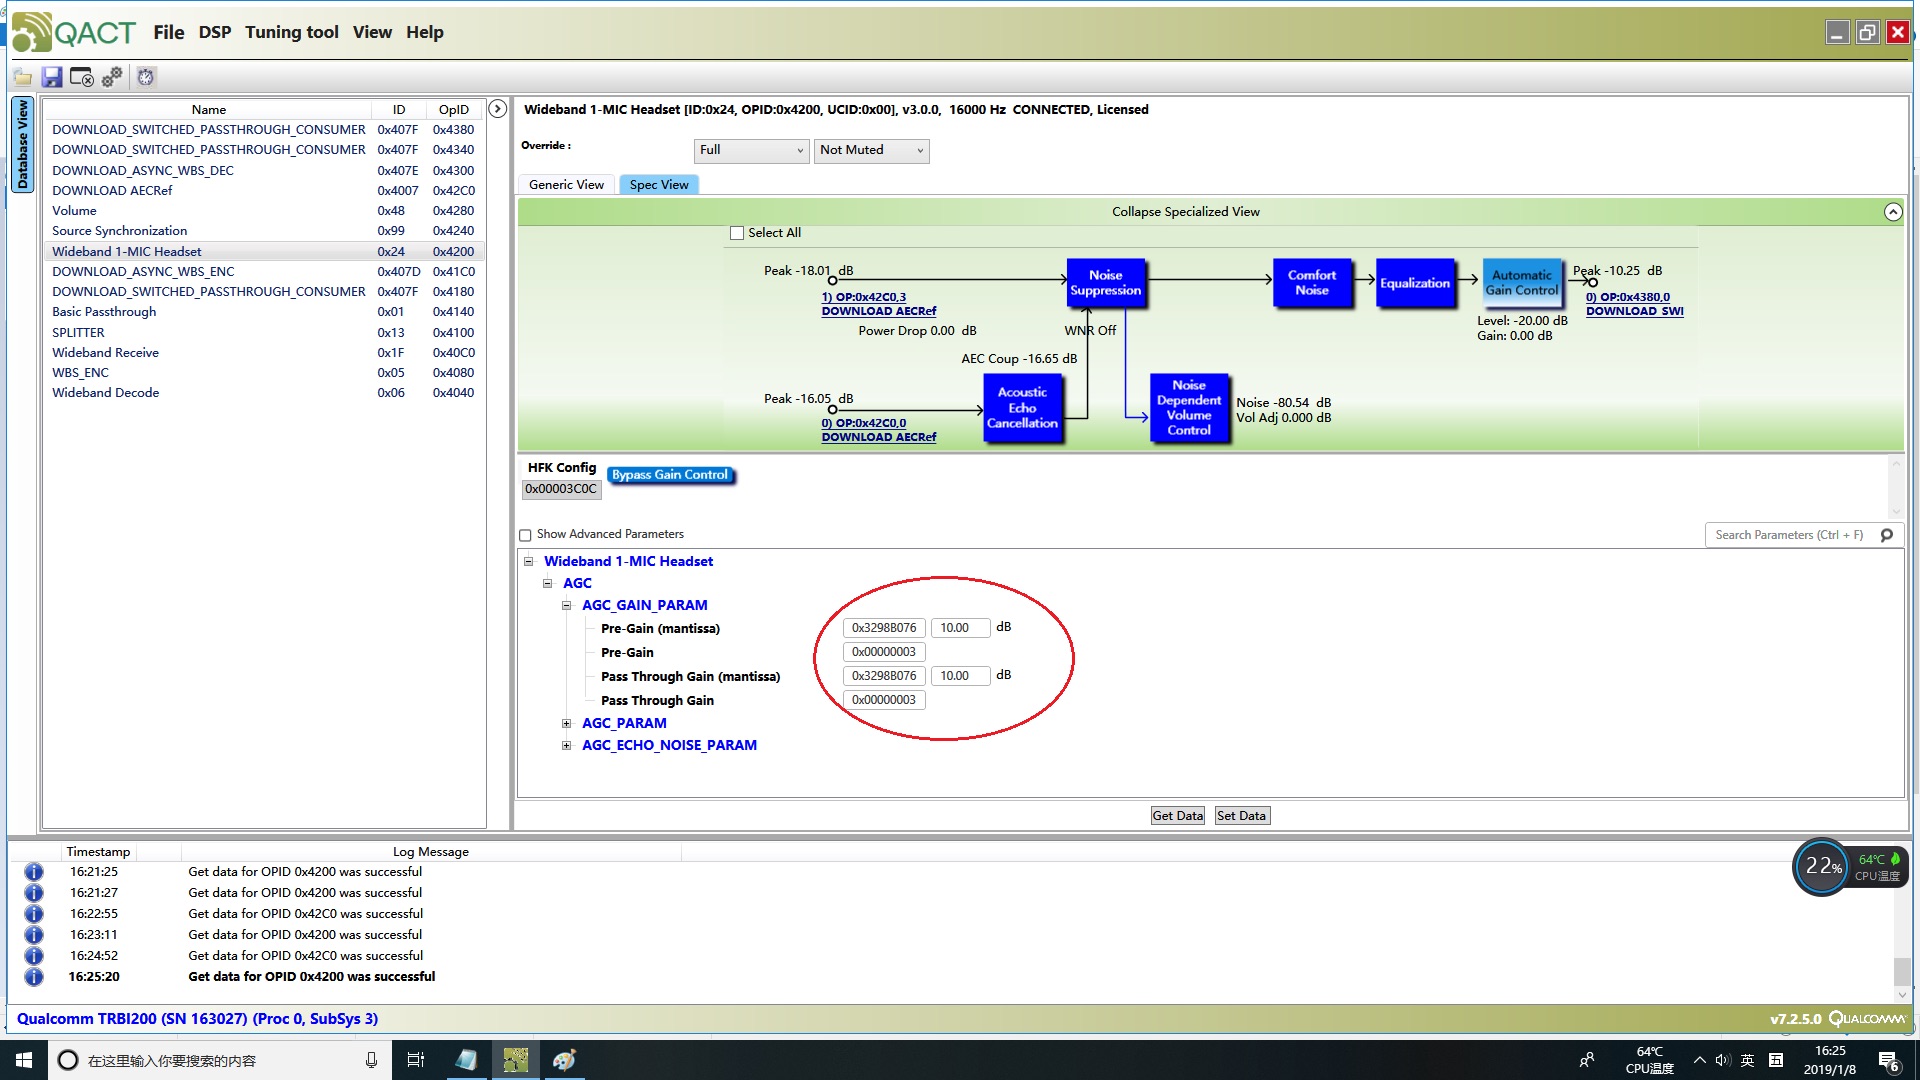Screen dimensions: 1920x1080
Task: Open Task View on the taskbar
Action: tap(416, 1060)
